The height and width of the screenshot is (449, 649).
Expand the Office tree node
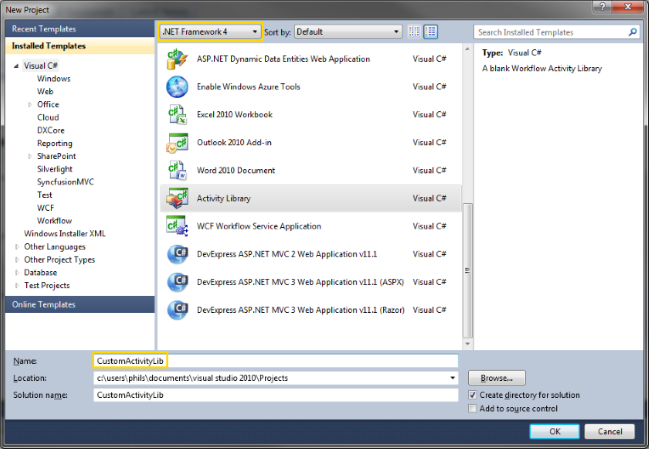point(30,105)
